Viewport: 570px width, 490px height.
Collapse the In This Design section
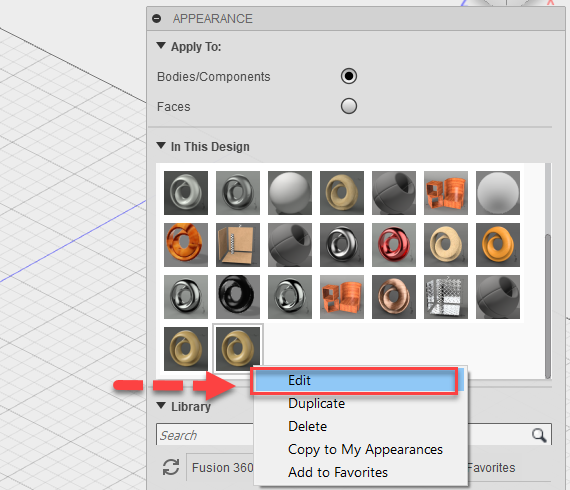(x=161, y=146)
